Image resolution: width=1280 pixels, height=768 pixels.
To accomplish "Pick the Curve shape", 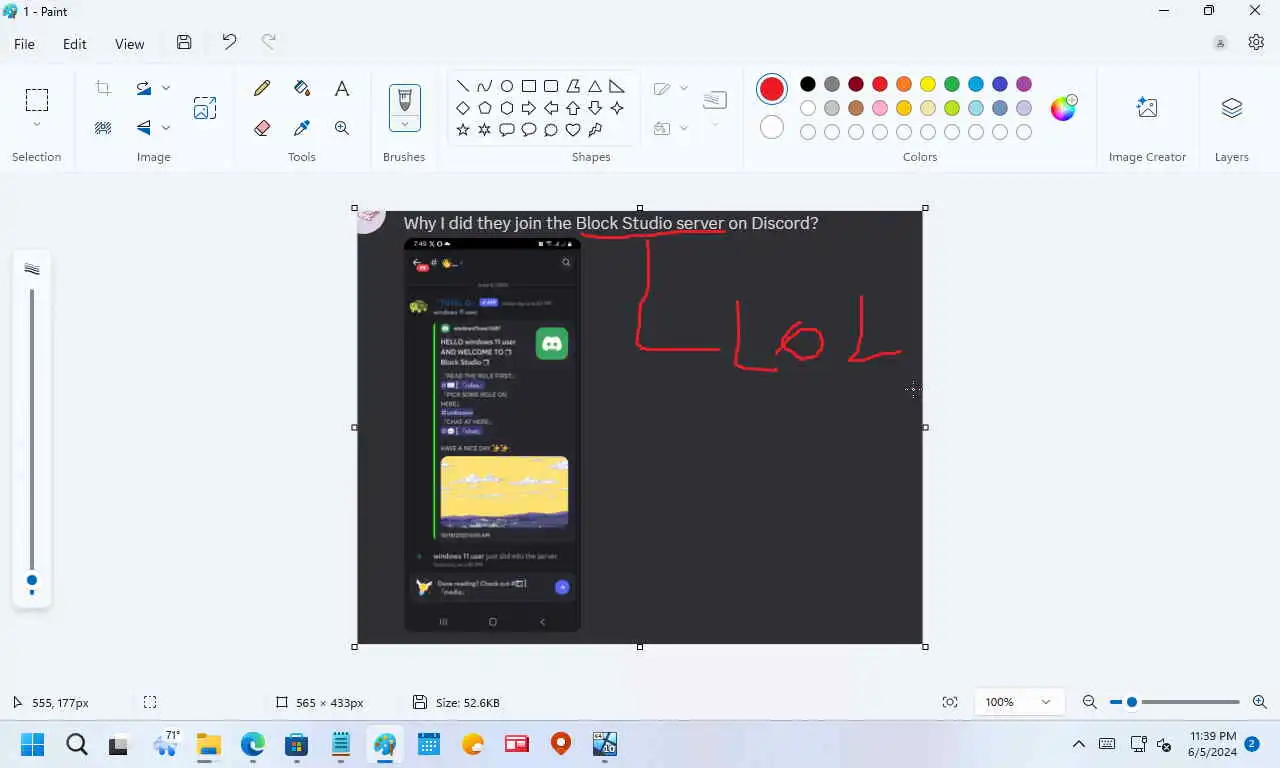I will pyautogui.click(x=485, y=86).
